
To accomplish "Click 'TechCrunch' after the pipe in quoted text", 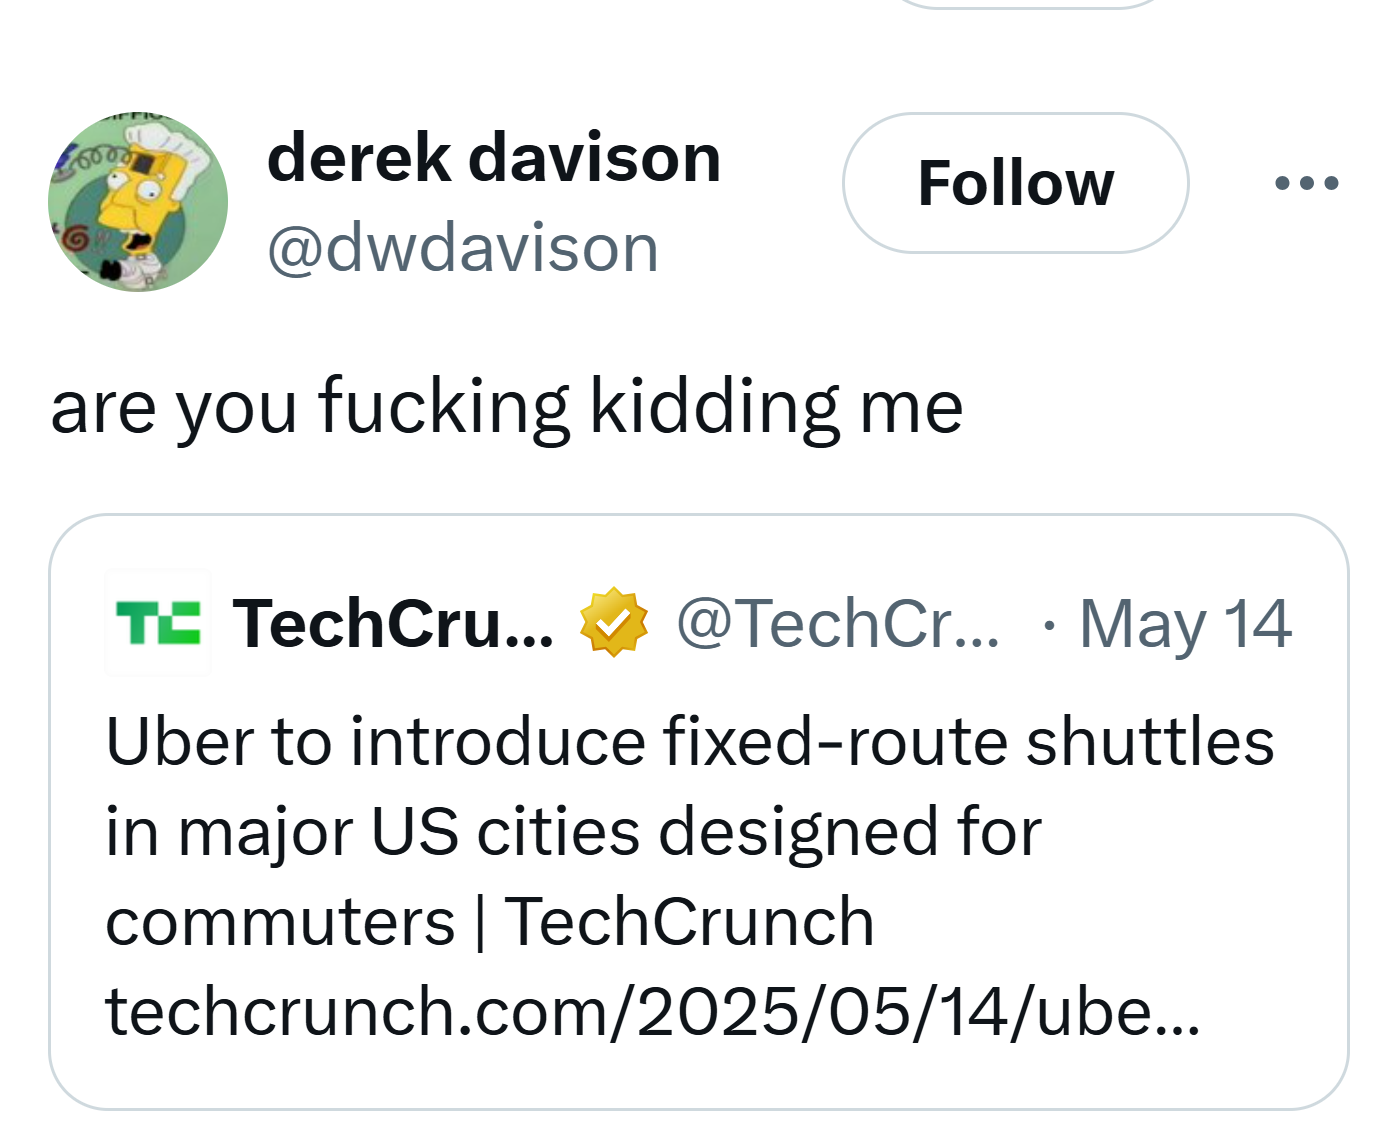I will pos(690,922).
